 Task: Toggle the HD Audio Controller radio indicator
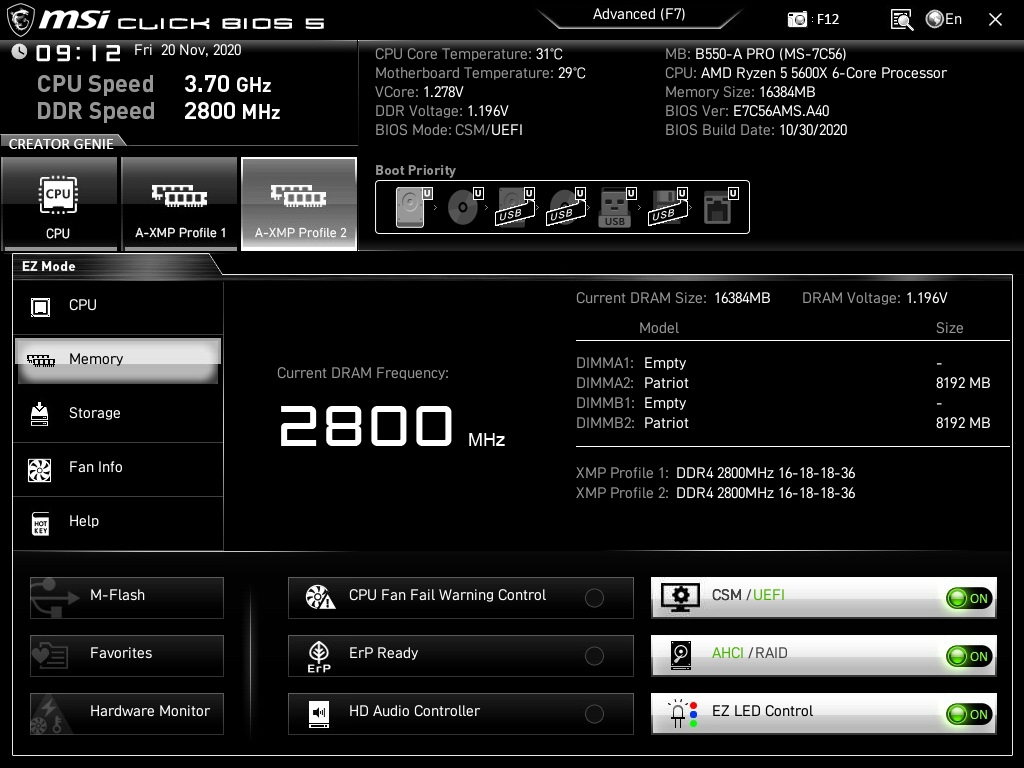(x=594, y=714)
